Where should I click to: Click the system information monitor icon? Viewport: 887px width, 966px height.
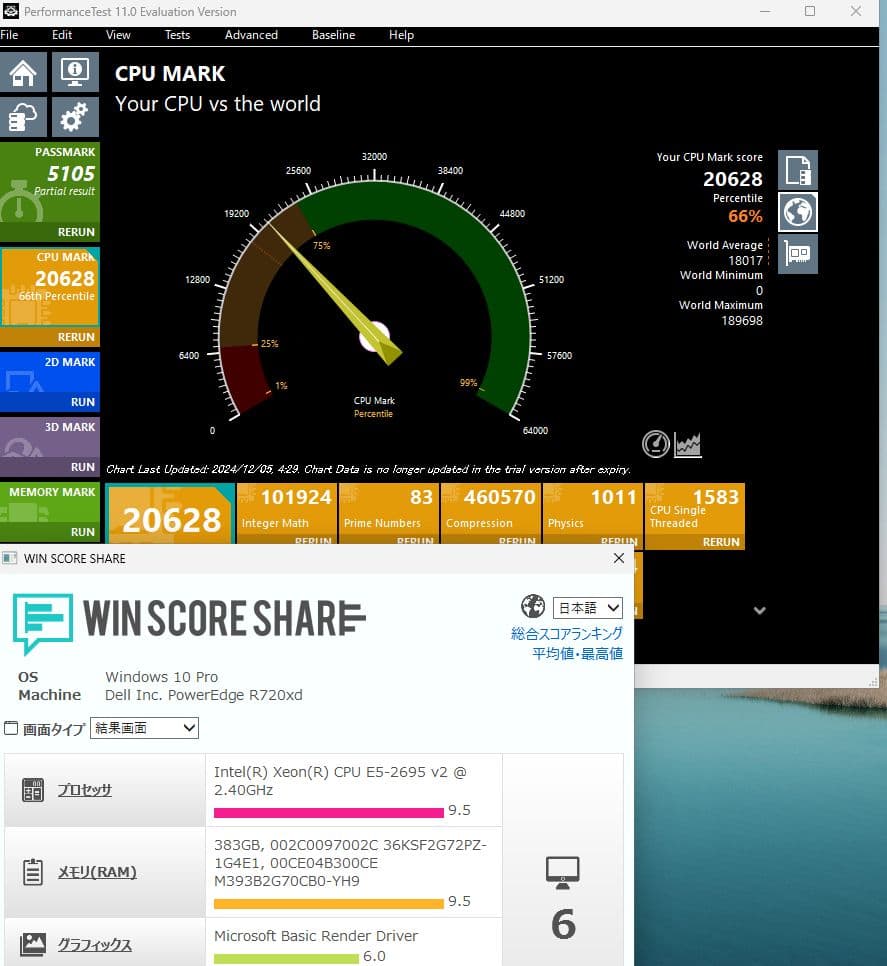pyautogui.click(x=74, y=71)
